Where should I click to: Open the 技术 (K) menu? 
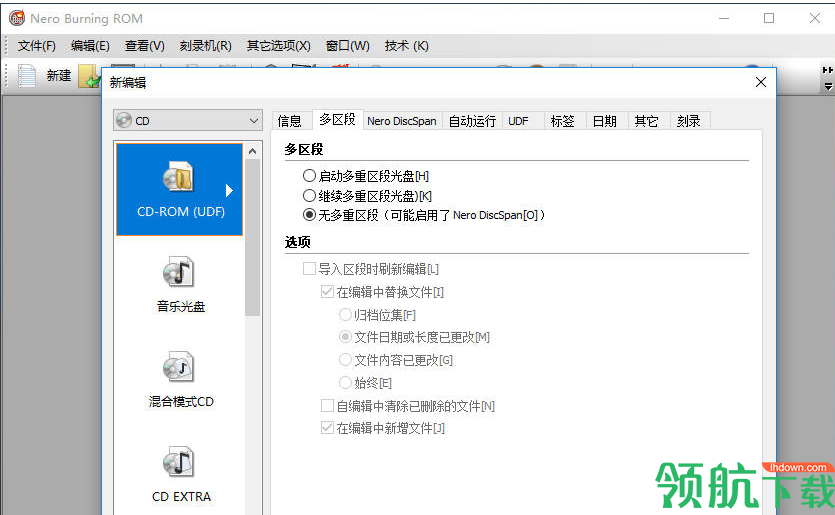pyautogui.click(x=407, y=46)
